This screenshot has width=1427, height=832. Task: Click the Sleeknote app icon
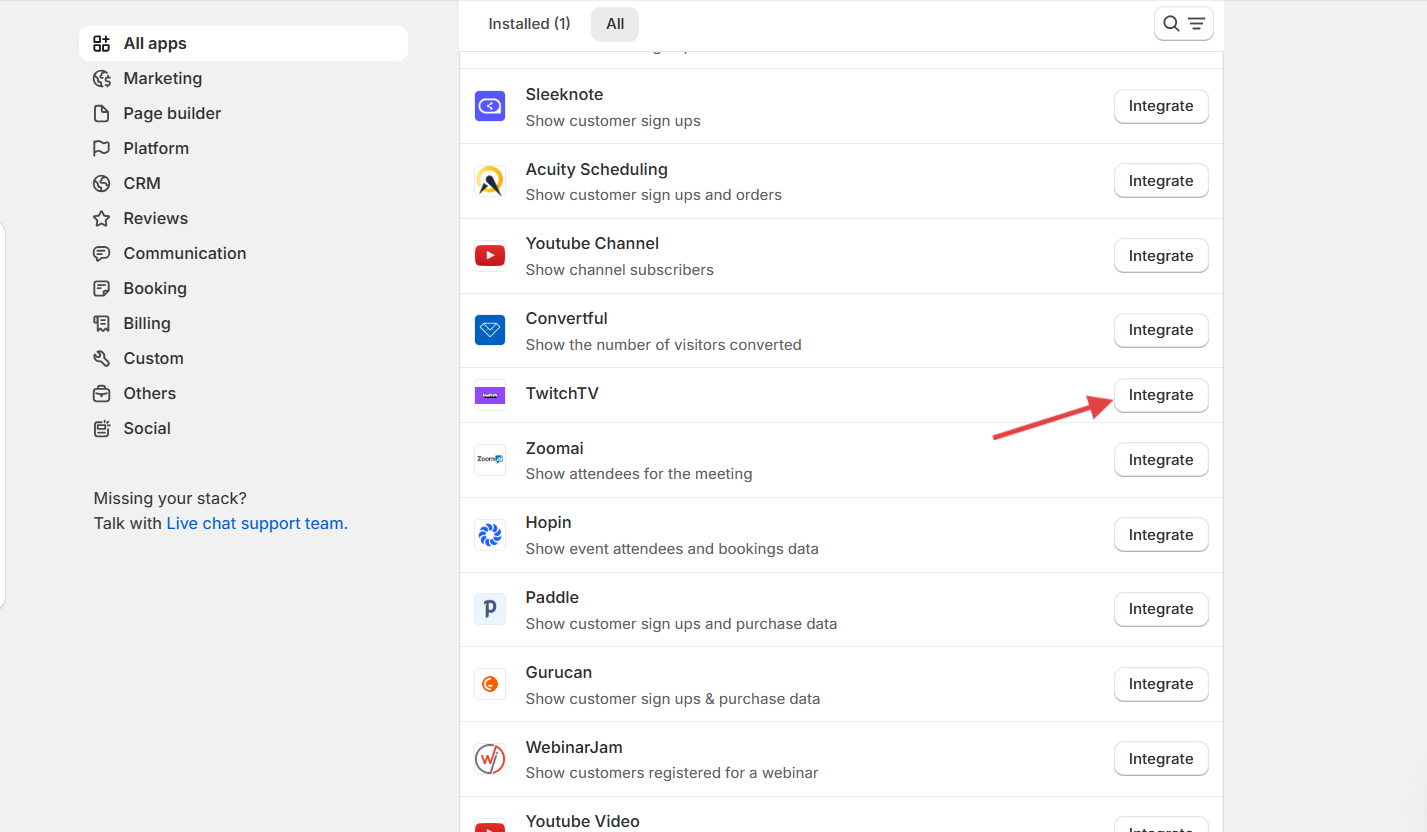click(489, 106)
